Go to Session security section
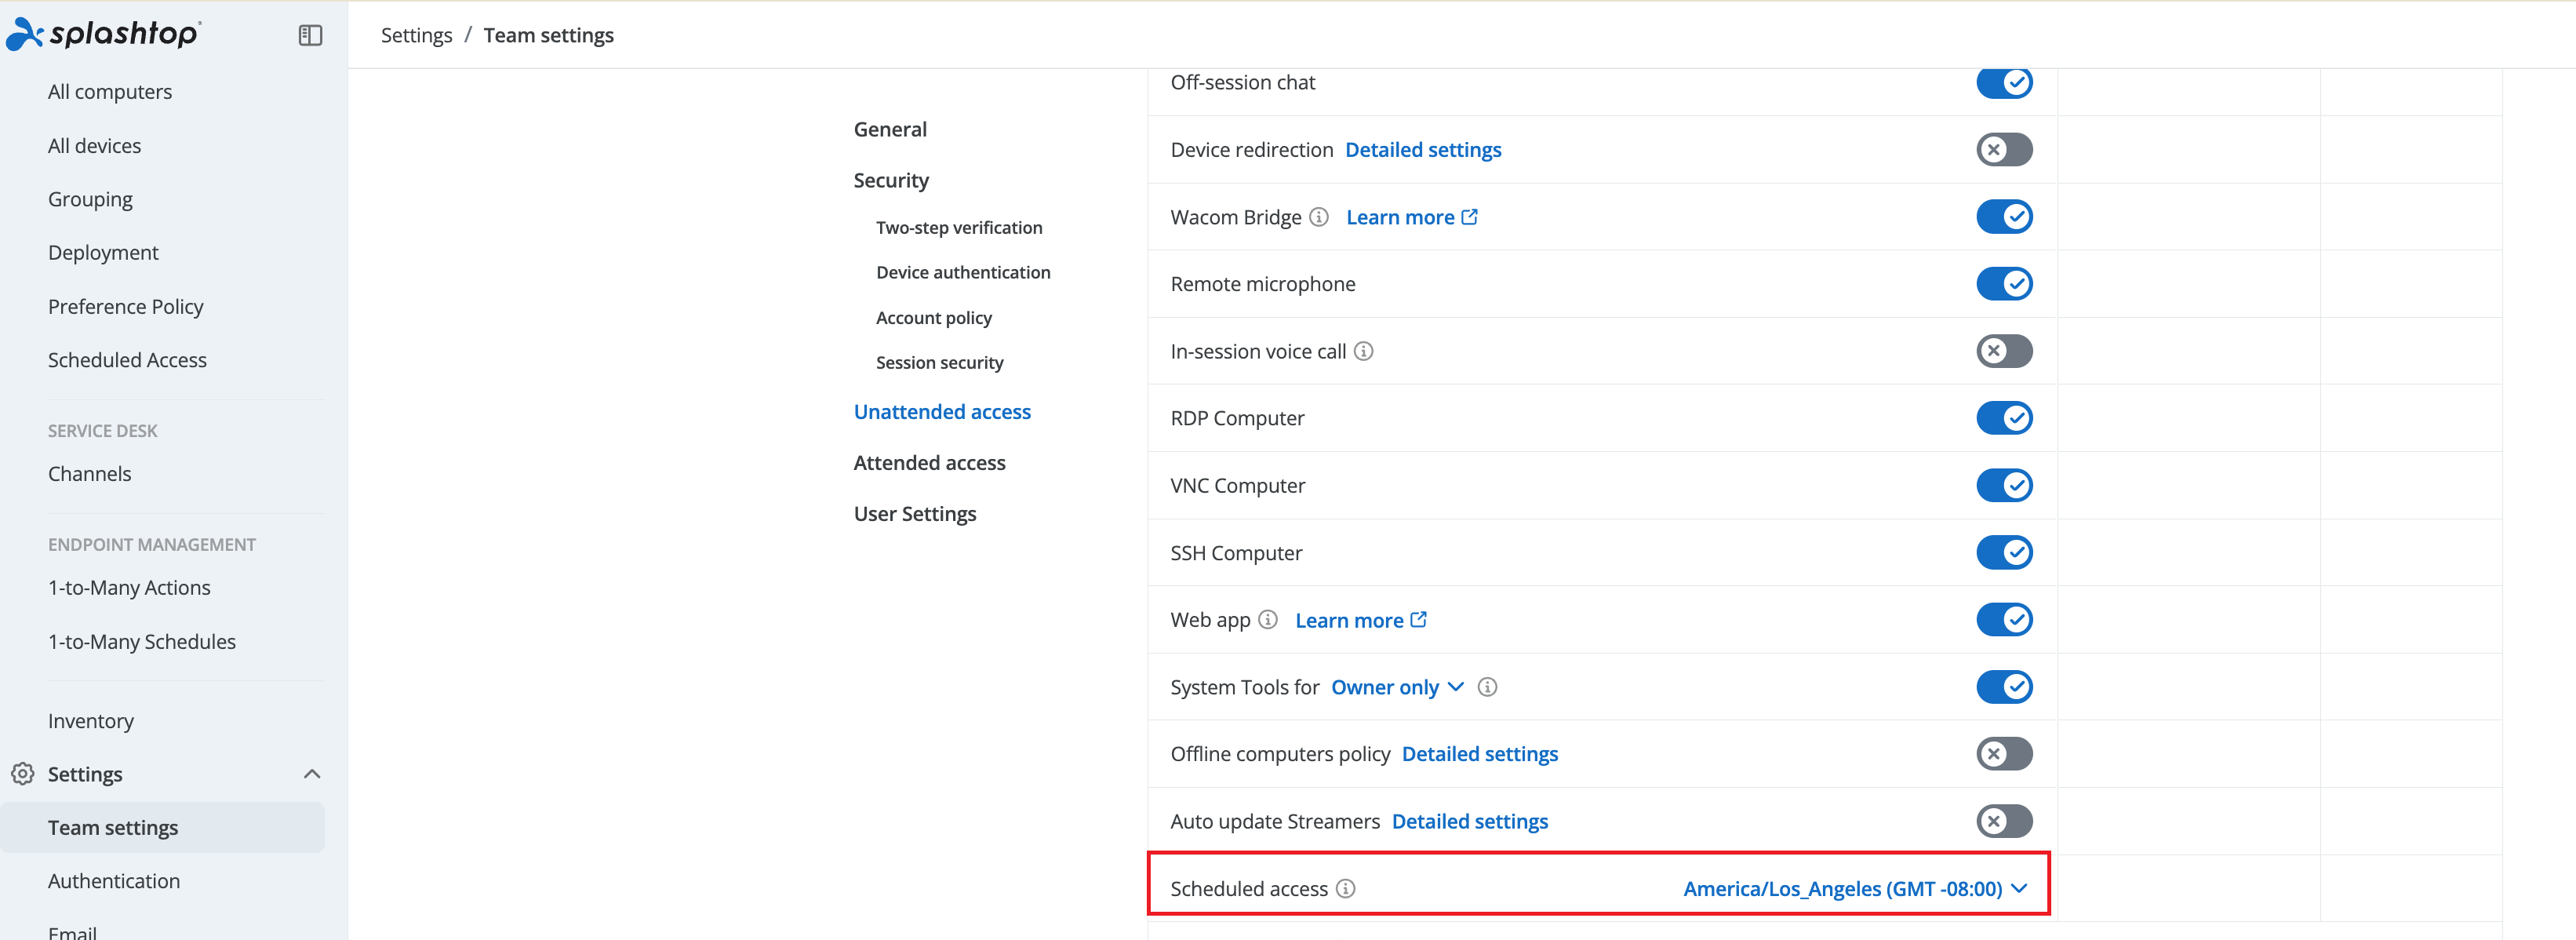The height and width of the screenshot is (940, 2576). point(939,363)
